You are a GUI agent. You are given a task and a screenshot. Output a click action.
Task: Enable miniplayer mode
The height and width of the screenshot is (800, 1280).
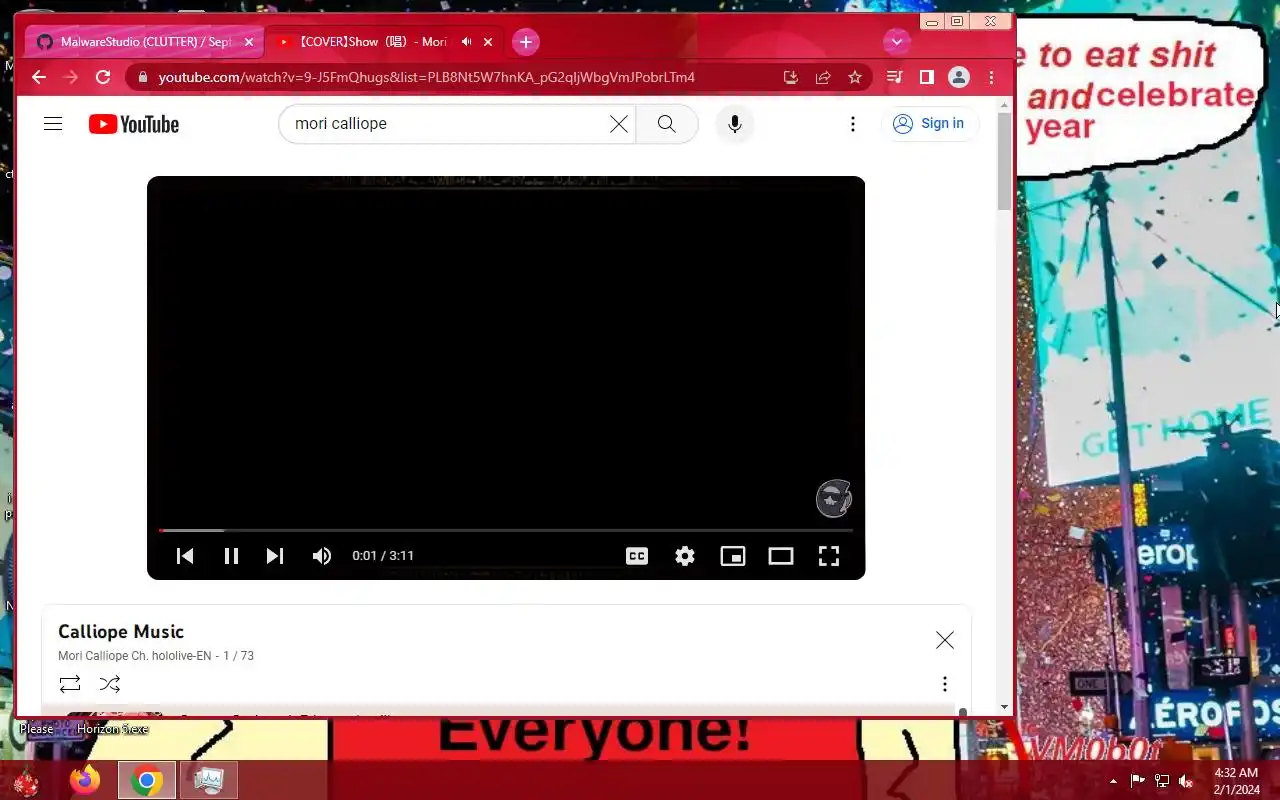pyautogui.click(x=733, y=556)
